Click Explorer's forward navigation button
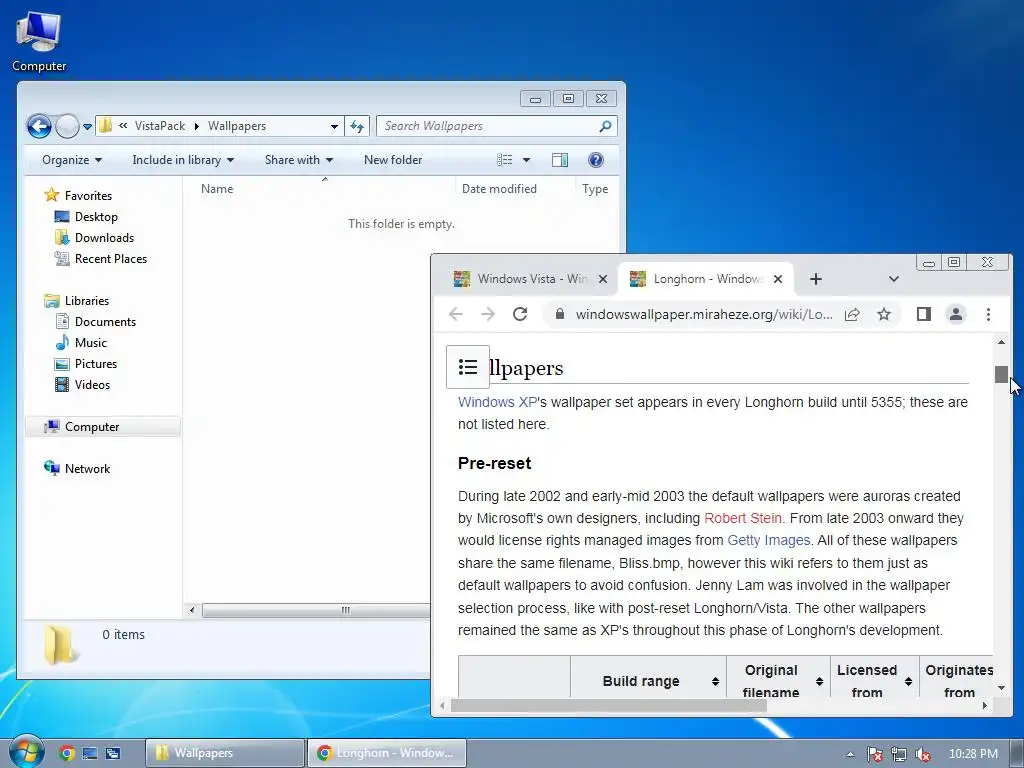Screen dimensions: 1024x768 [67, 126]
